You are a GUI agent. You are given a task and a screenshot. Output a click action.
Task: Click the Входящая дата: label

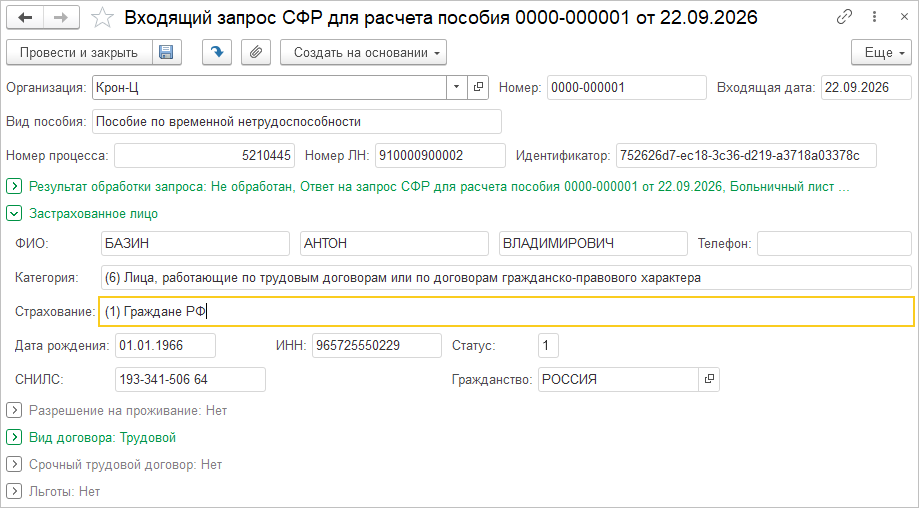766,87
